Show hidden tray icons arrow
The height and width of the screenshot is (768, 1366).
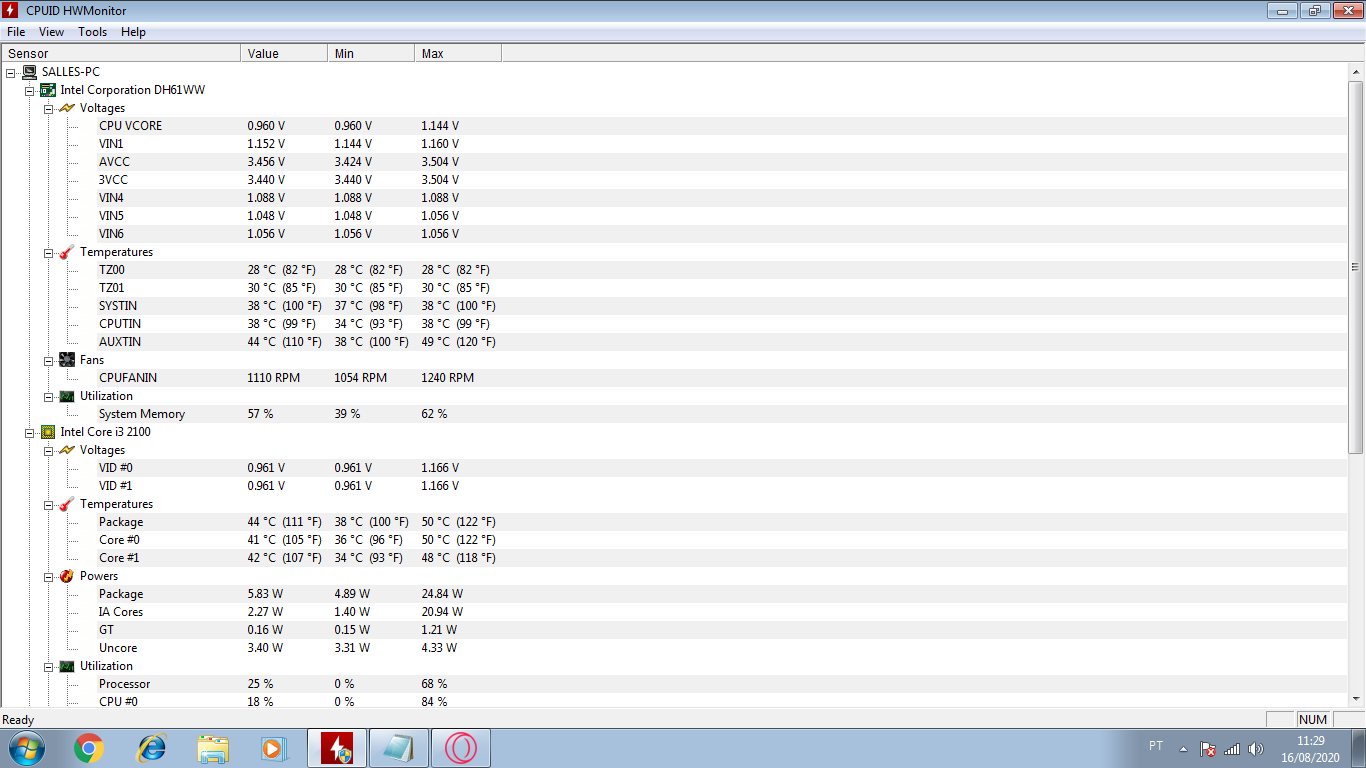[x=1183, y=748]
